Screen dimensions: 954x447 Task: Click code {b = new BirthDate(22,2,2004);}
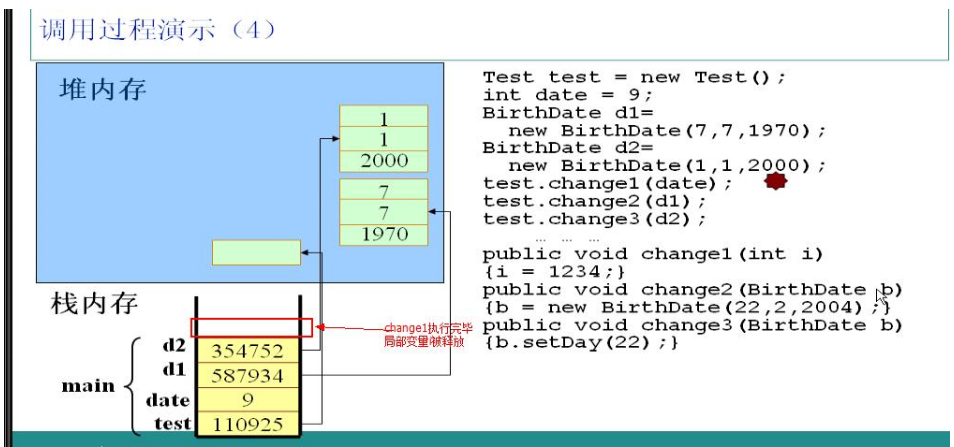click(686, 307)
